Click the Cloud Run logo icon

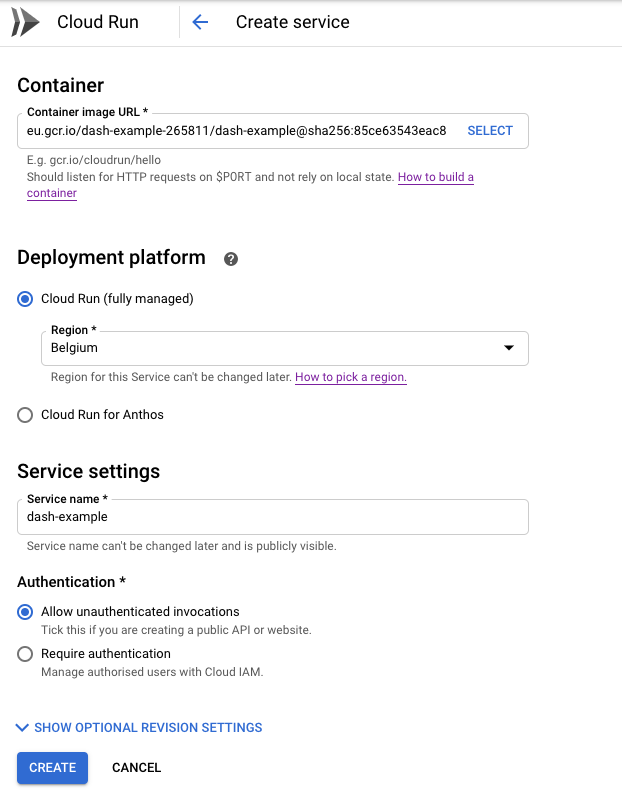tap(25, 22)
